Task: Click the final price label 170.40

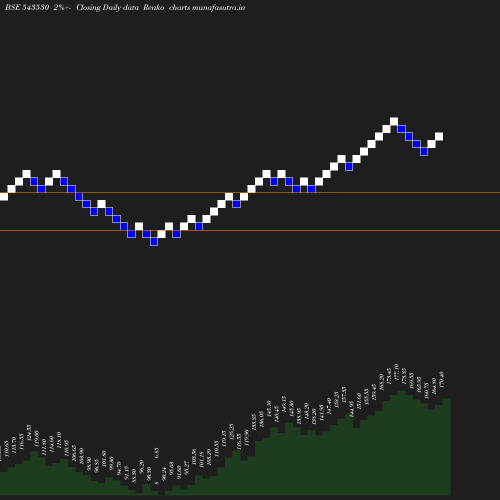Action: click(441, 379)
